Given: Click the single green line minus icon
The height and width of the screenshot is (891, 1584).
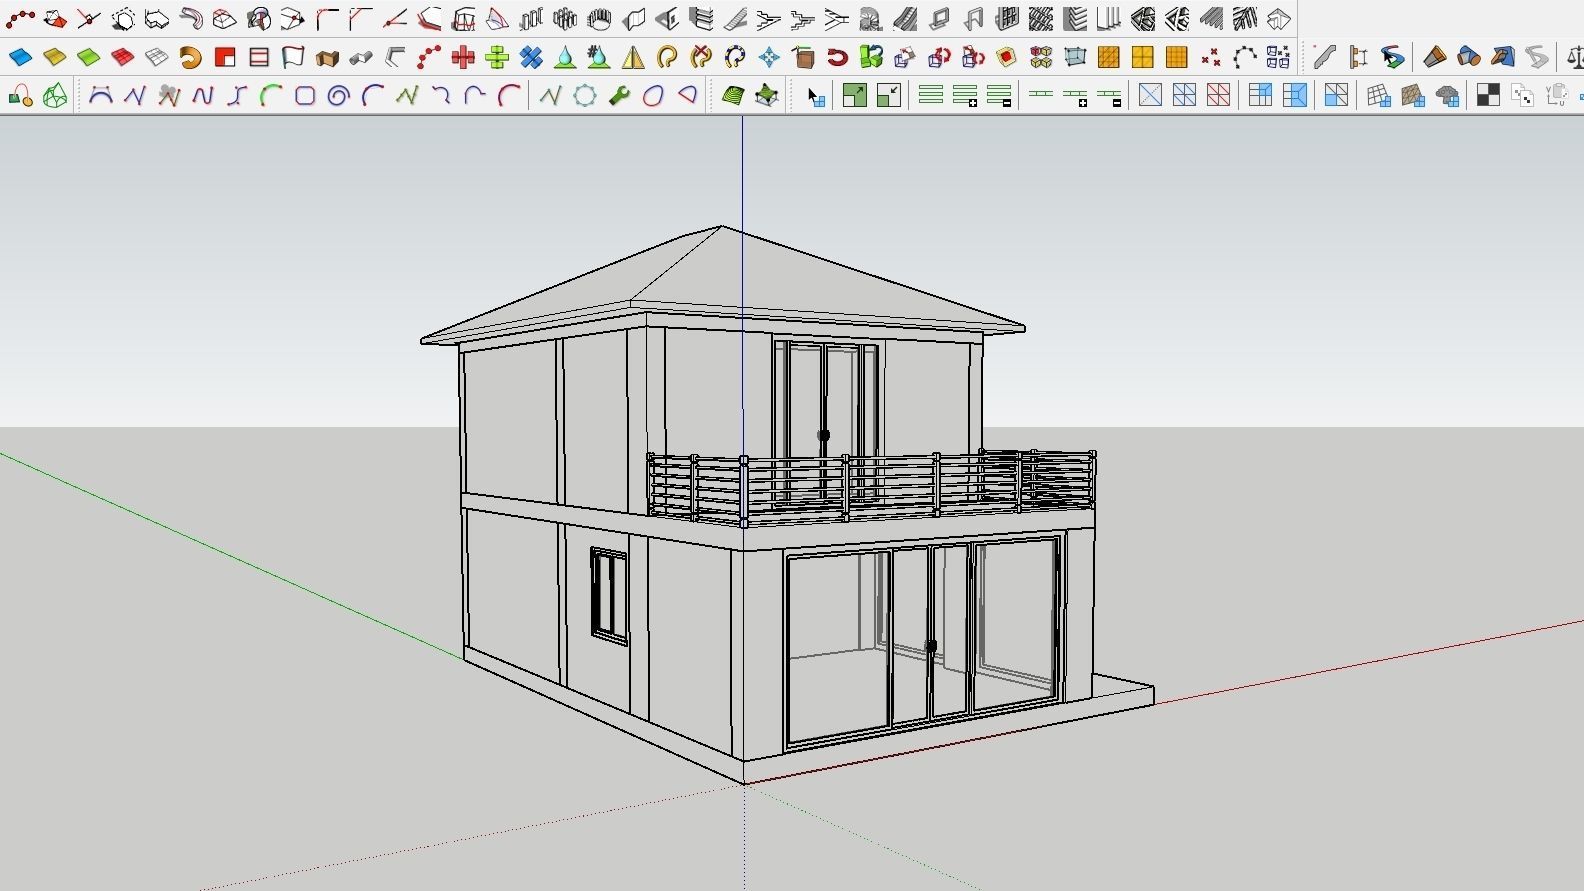Looking at the screenshot, I should click(x=1109, y=96).
